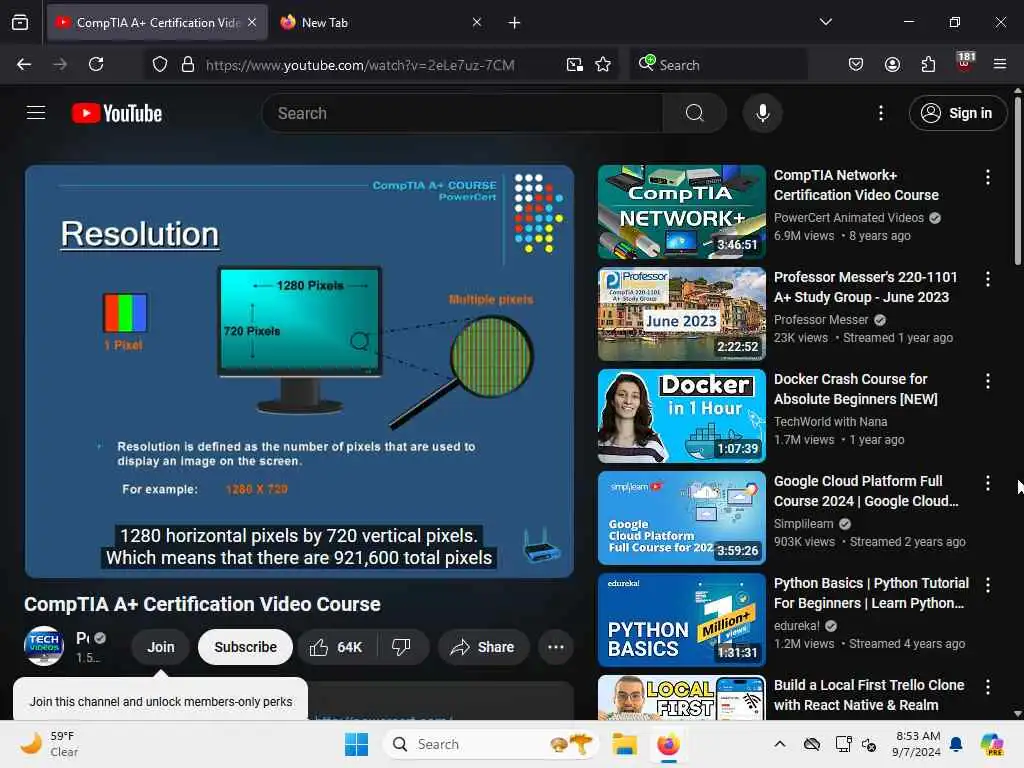
Task: Open options menu for Docker Crash Course
Action: tap(987, 381)
